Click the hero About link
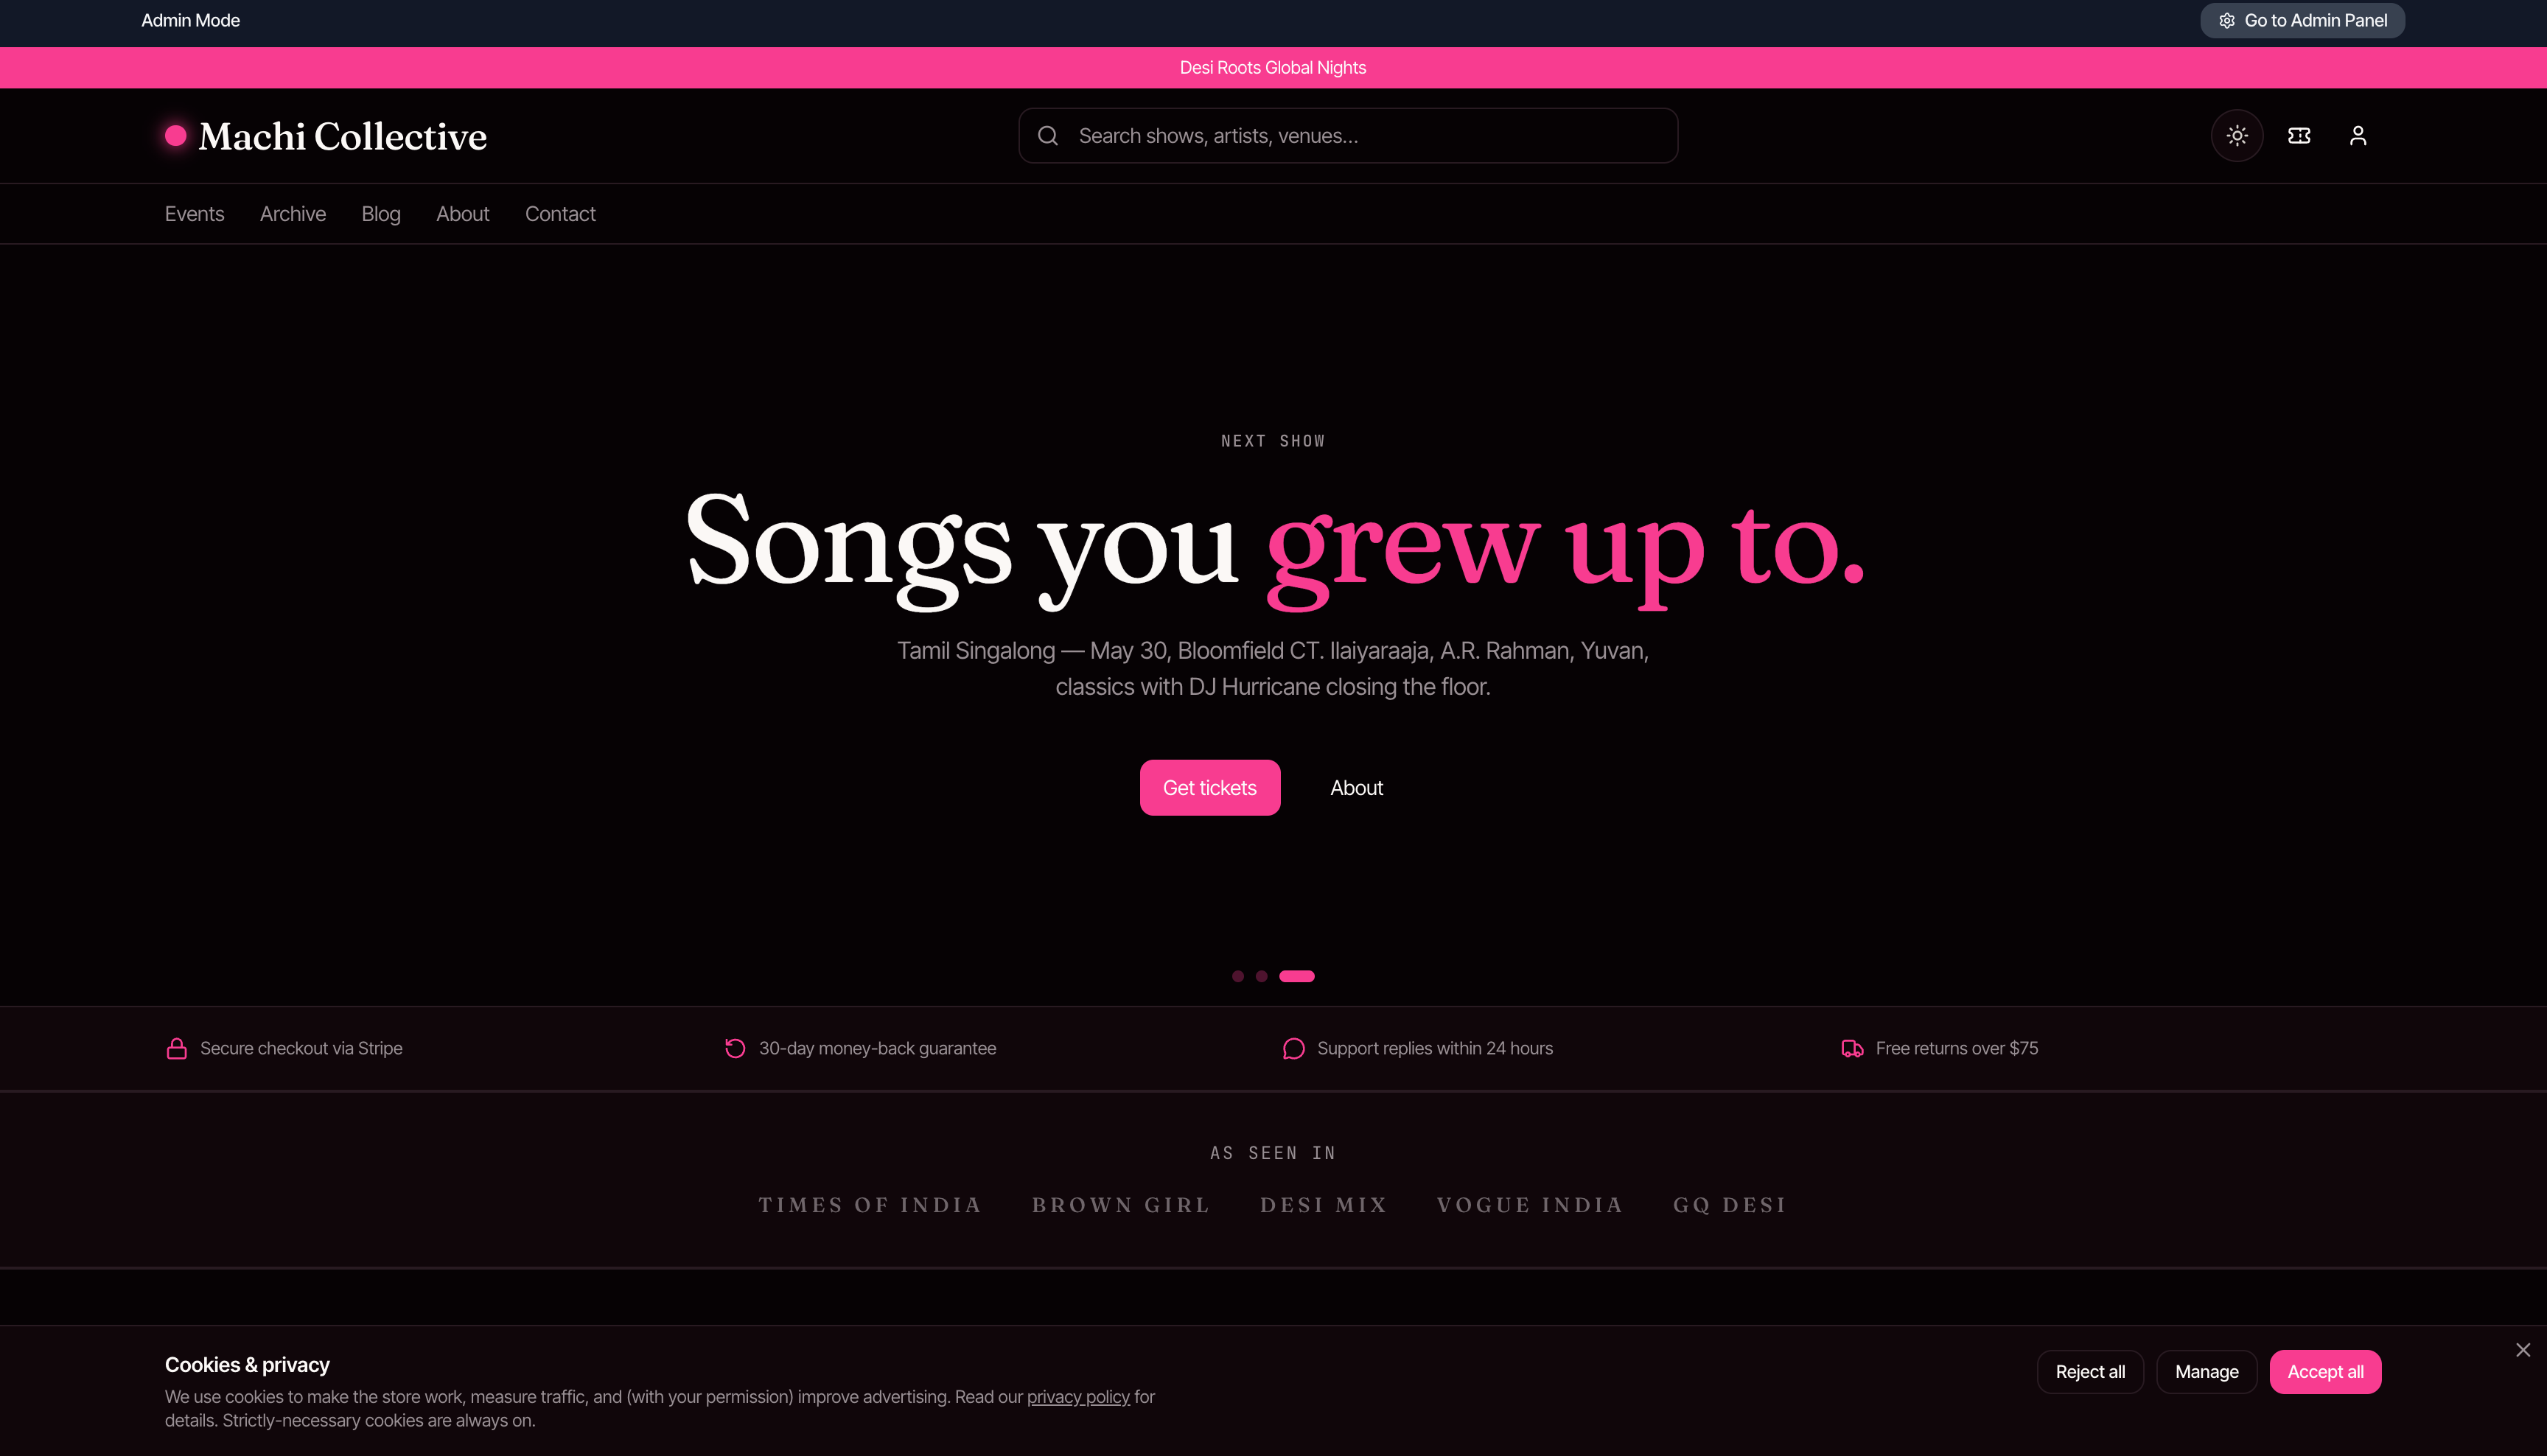 click(x=1355, y=788)
